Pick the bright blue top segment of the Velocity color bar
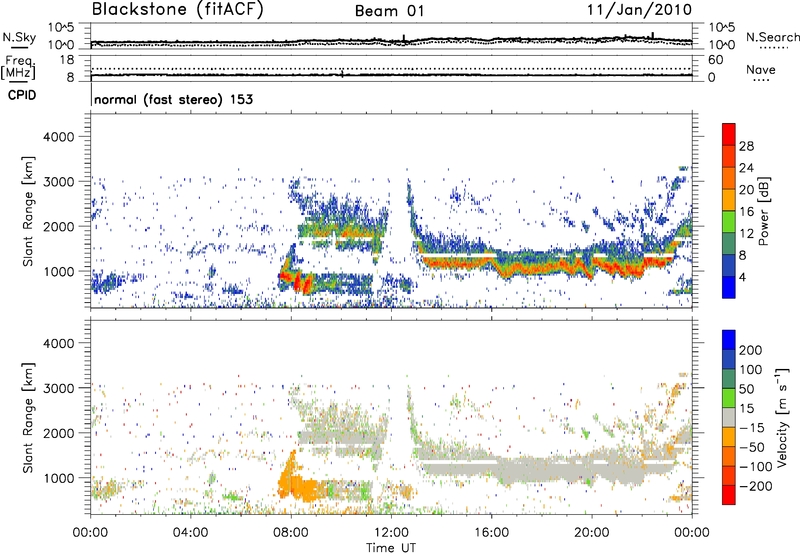This screenshot has height=554, width=800. (729, 340)
